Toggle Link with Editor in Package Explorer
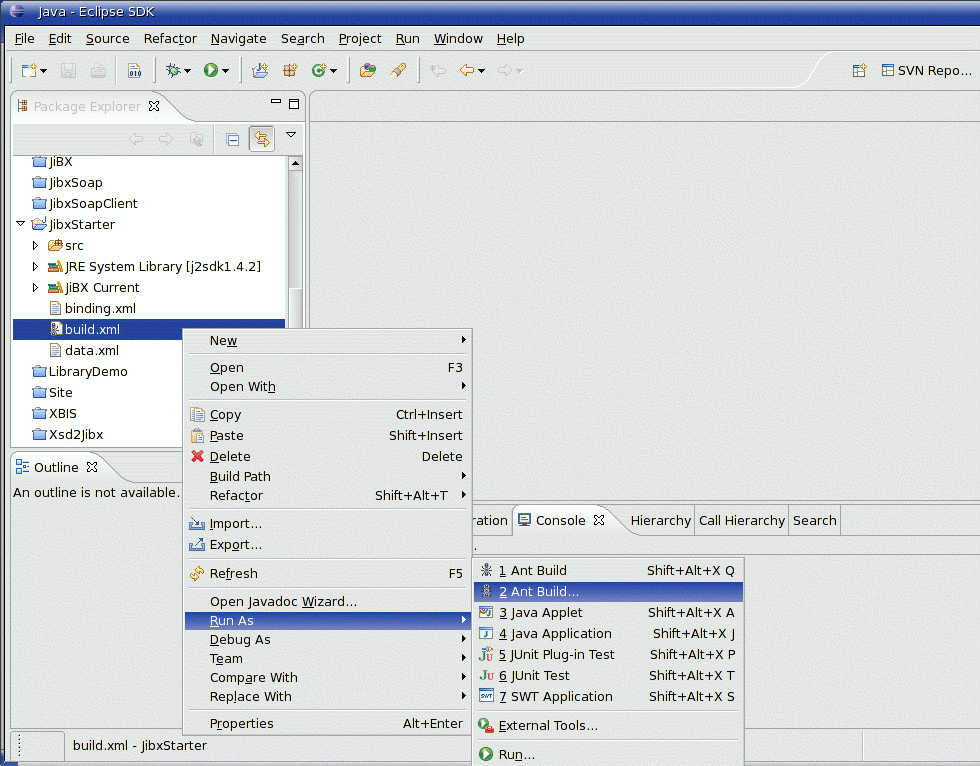 coord(261,139)
